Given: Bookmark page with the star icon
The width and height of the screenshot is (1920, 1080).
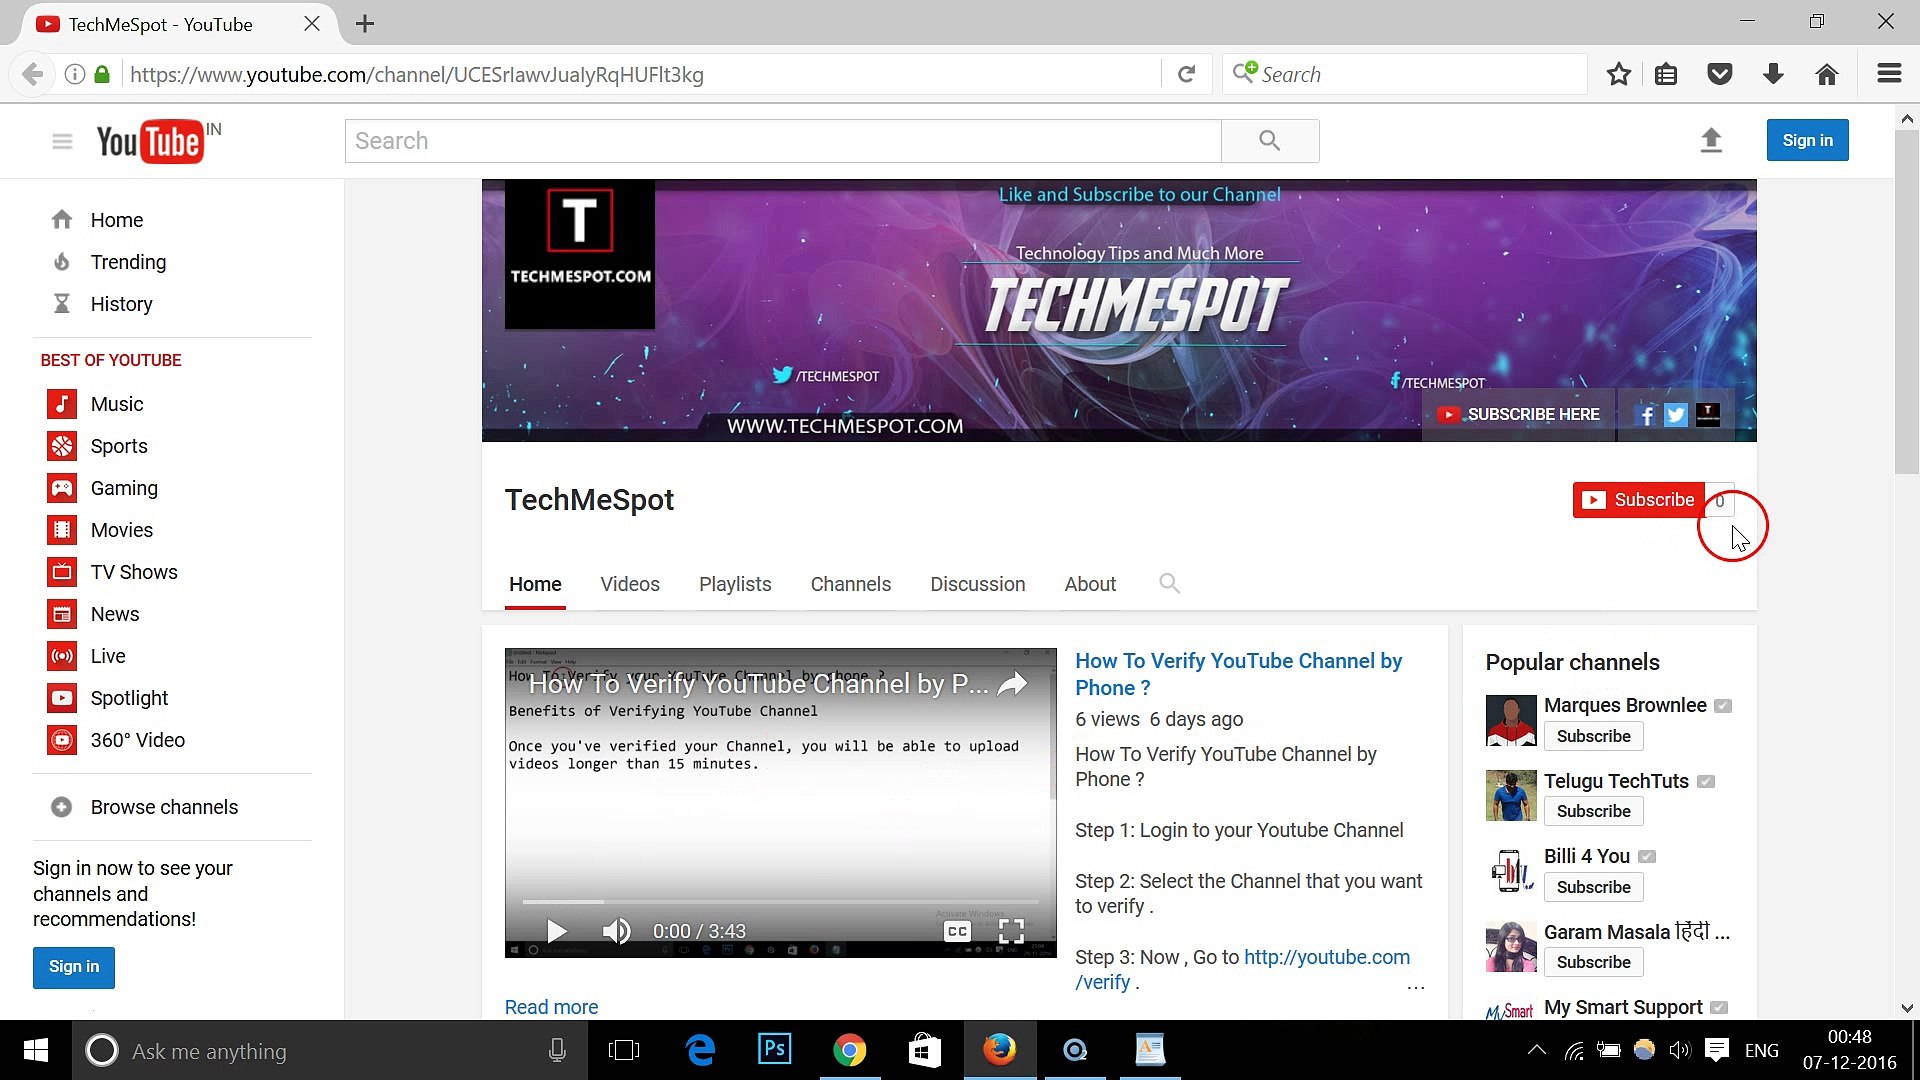Looking at the screenshot, I should (x=1618, y=74).
